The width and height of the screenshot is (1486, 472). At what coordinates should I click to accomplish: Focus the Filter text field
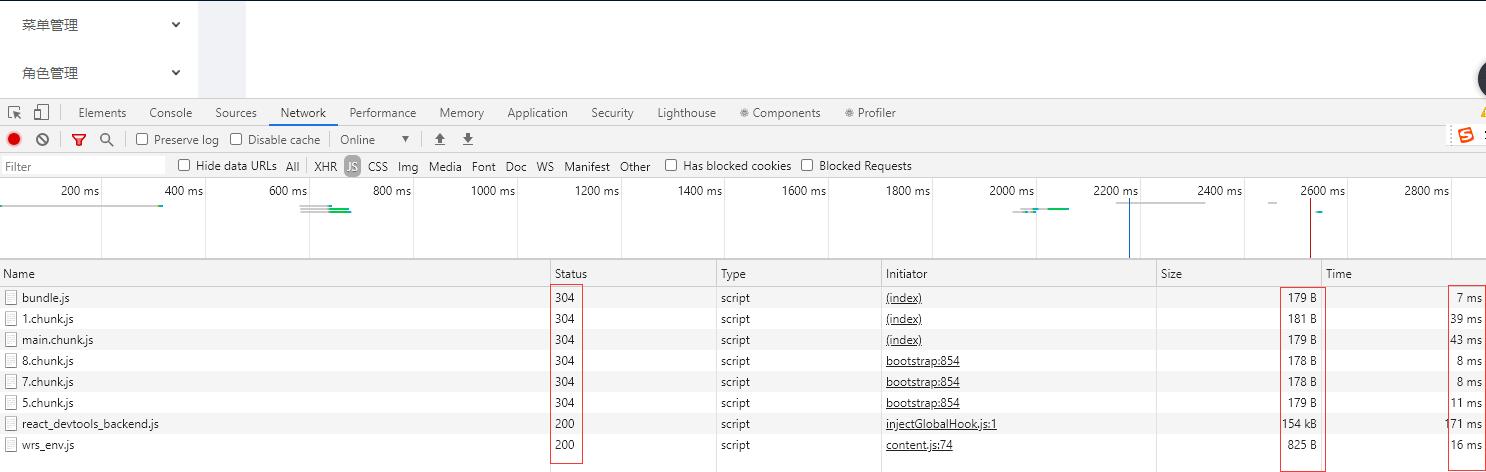coord(83,166)
